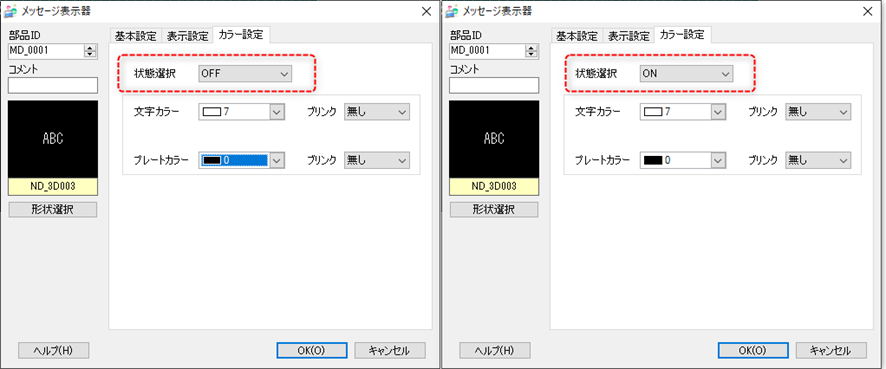The image size is (886, 369).
Task: Click ND_3D003 shape label in left dialog
Action: tap(53, 186)
